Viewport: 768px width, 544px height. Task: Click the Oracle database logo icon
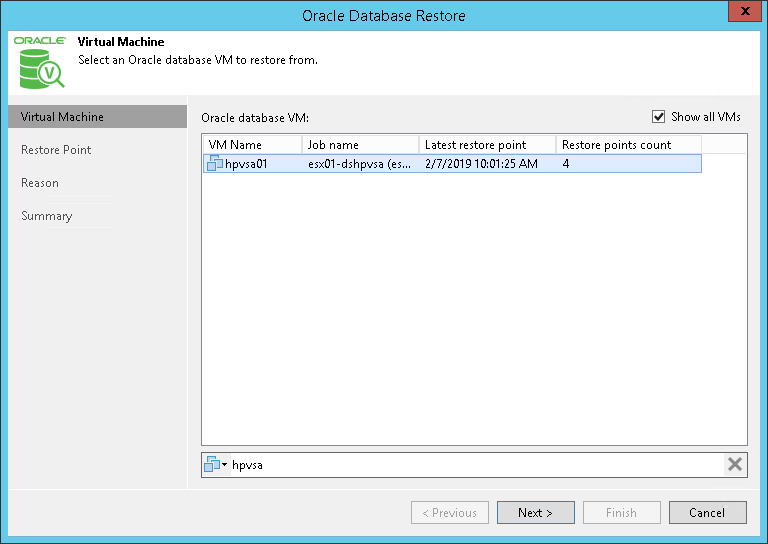click(x=40, y=63)
